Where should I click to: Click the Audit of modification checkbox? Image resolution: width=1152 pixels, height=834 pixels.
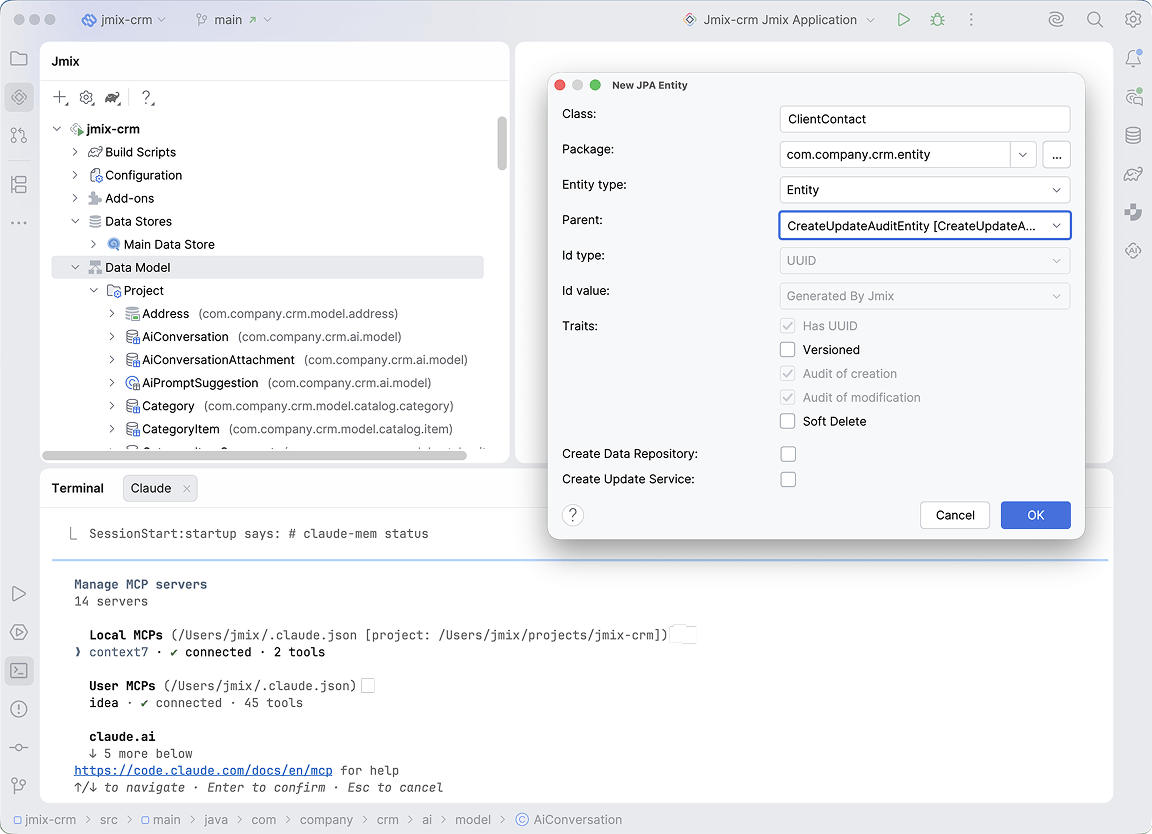click(788, 398)
